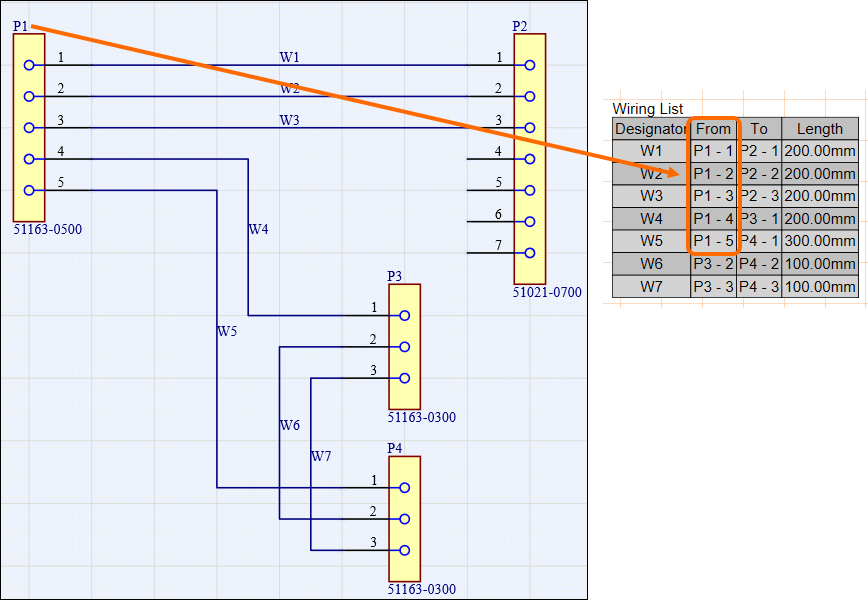Select the W4 designator cell in table
868x600 pixels.
(x=652, y=219)
